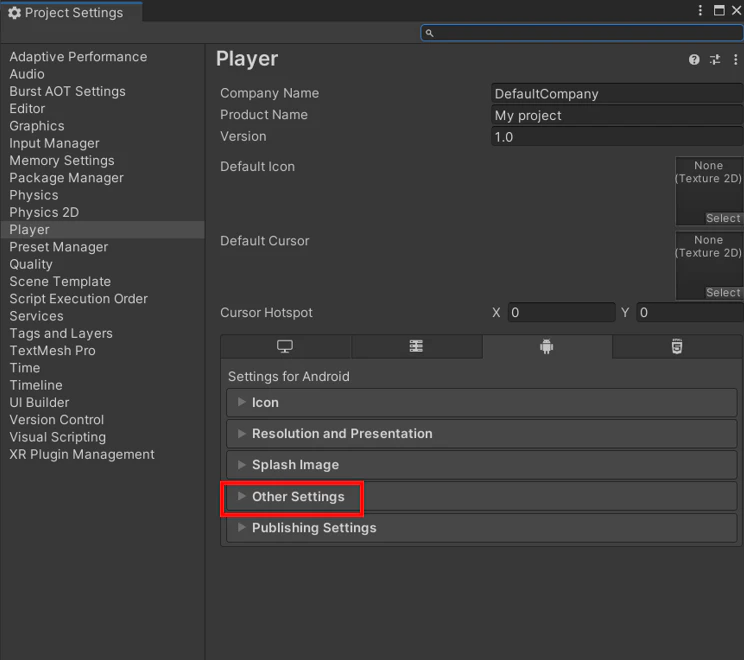The height and width of the screenshot is (660, 744).
Task: Open Tags and Layers settings
Action: (61, 334)
